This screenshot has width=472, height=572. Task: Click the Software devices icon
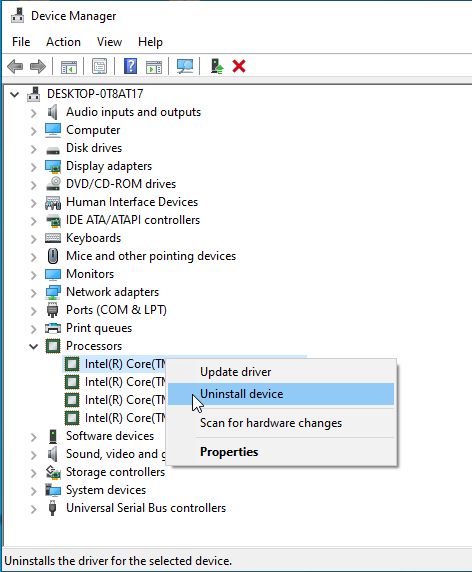pyautogui.click(x=53, y=436)
